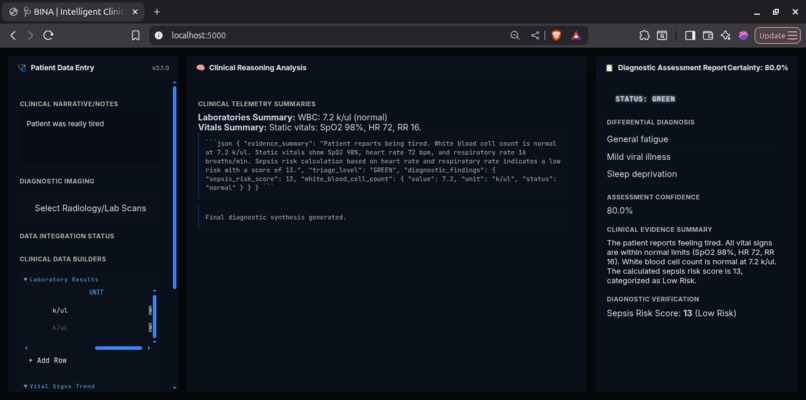806x400 pixels.
Task: Click the panel scrollbar down arrow
Action: (175, 388)
